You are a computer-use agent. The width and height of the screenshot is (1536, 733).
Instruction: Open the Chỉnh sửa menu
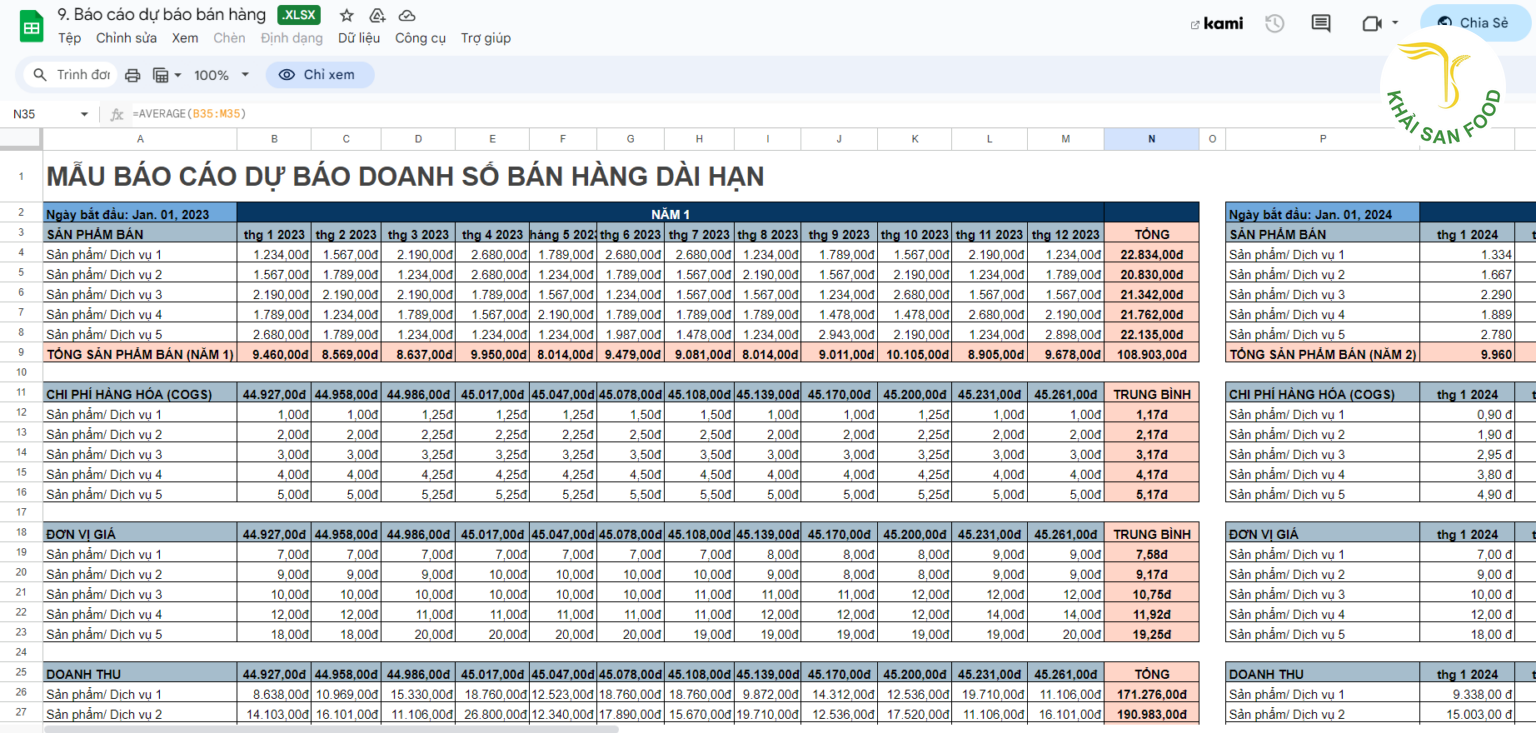coord(126,38)
